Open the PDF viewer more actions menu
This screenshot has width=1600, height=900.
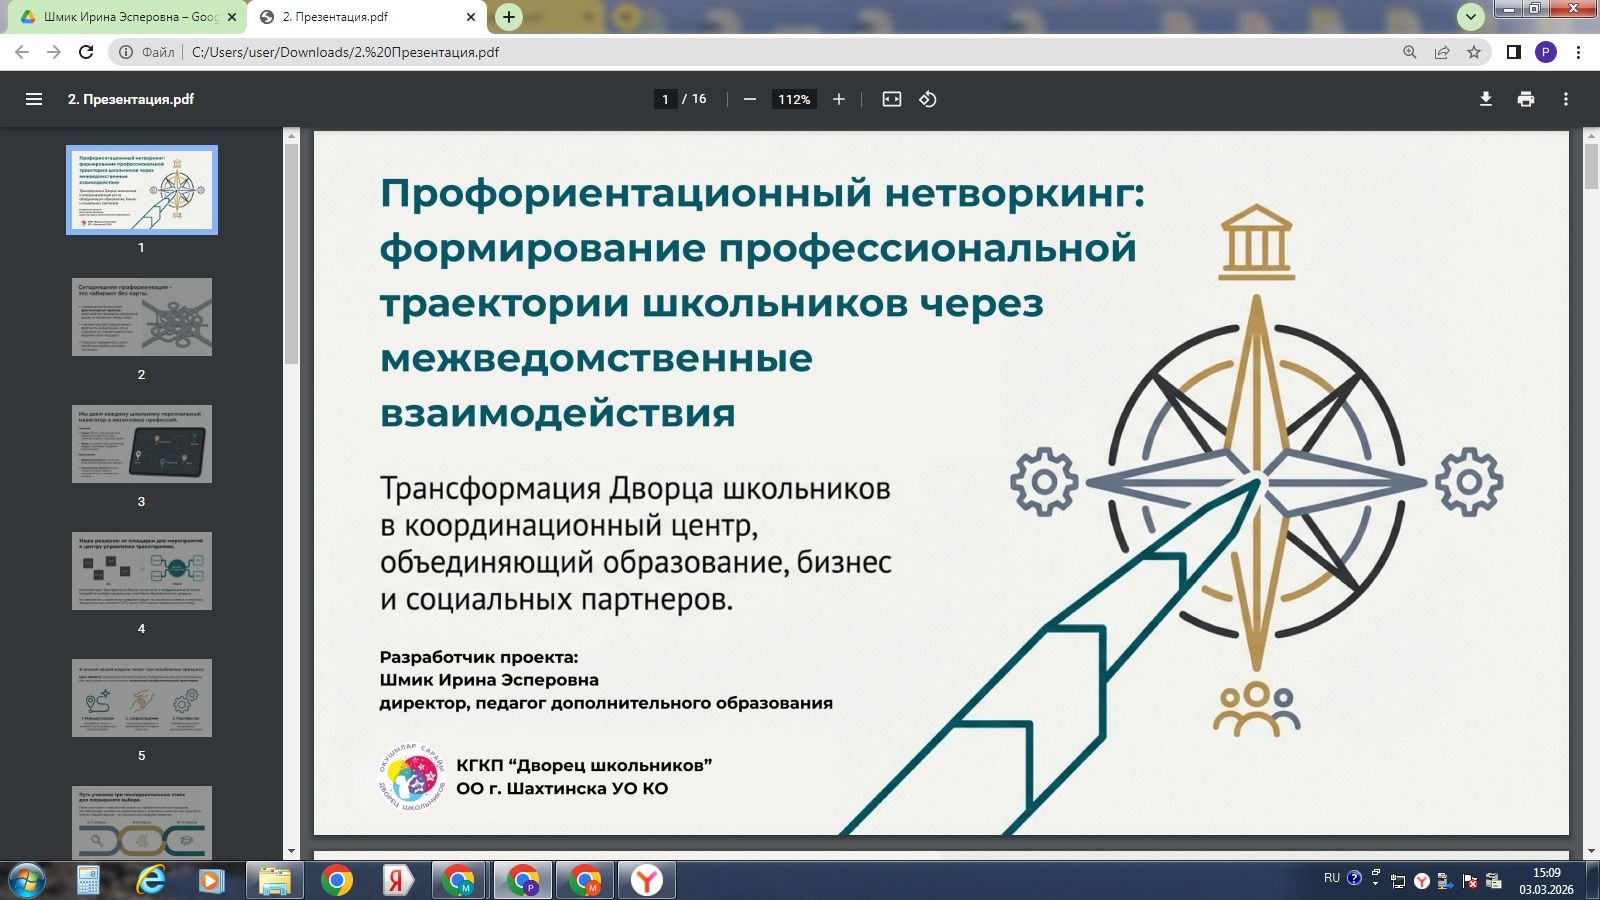[1566, 99]
